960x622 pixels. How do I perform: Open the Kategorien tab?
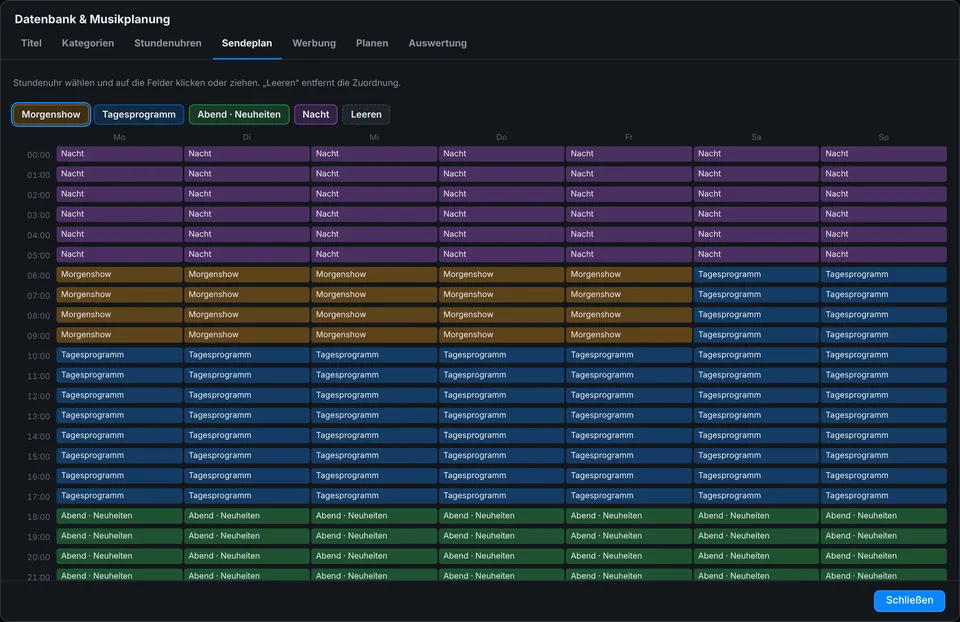click(x=88, y=43)
